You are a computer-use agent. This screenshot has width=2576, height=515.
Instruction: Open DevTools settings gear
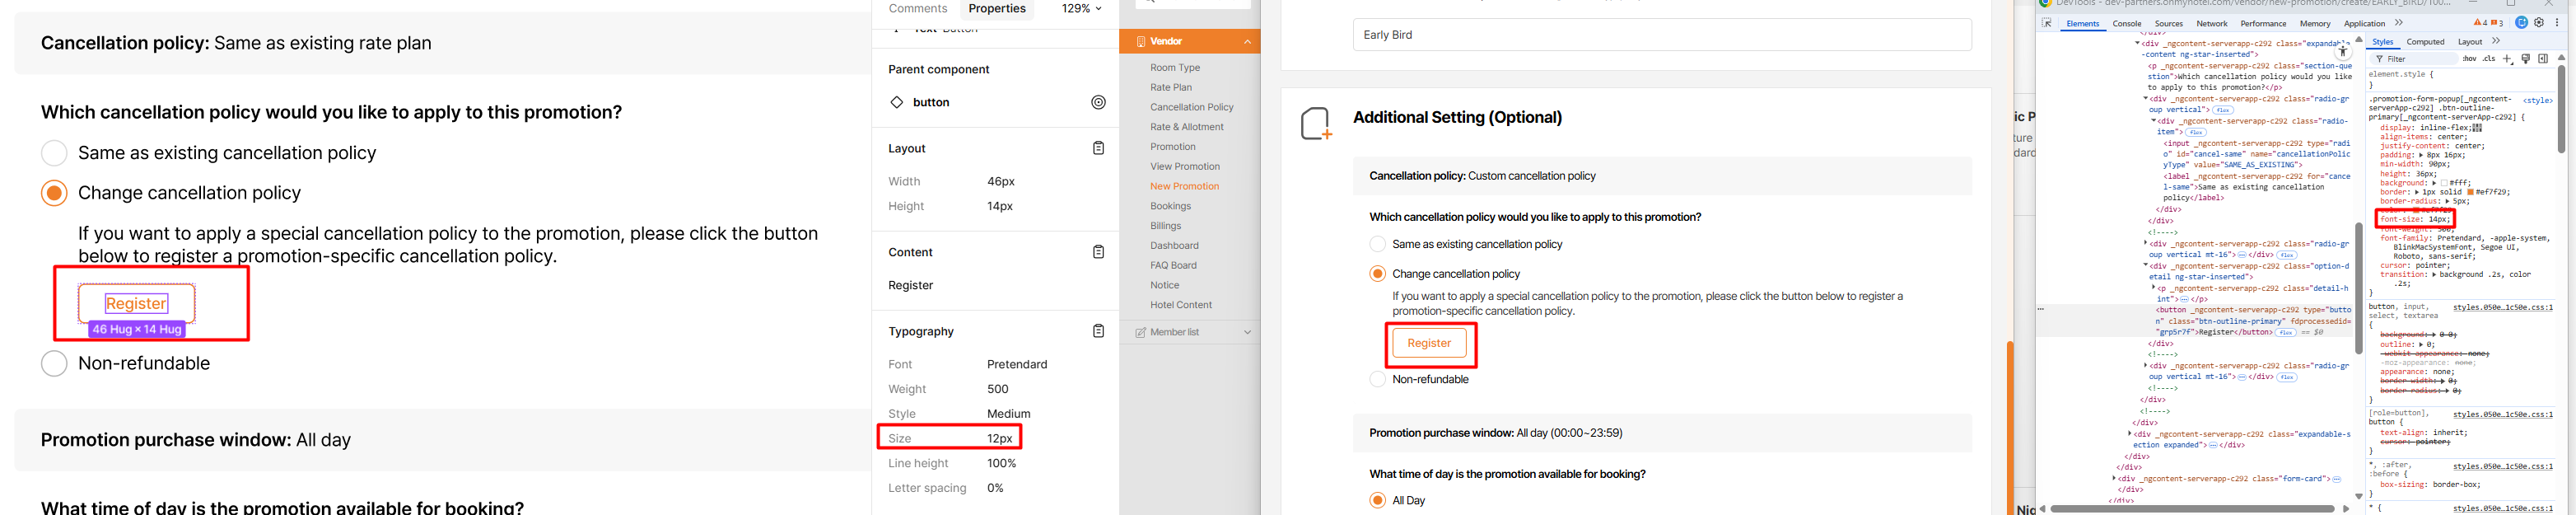2539,23
